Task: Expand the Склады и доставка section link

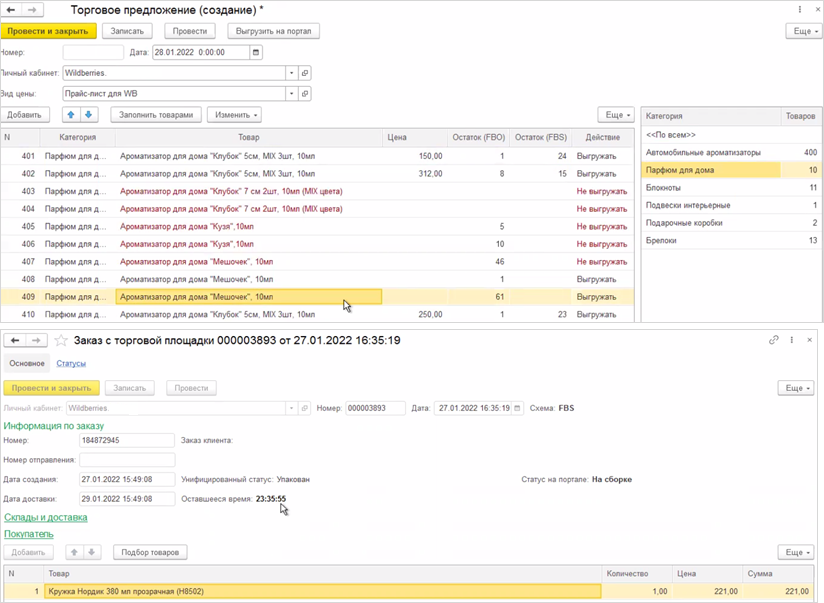Action: 45,517
